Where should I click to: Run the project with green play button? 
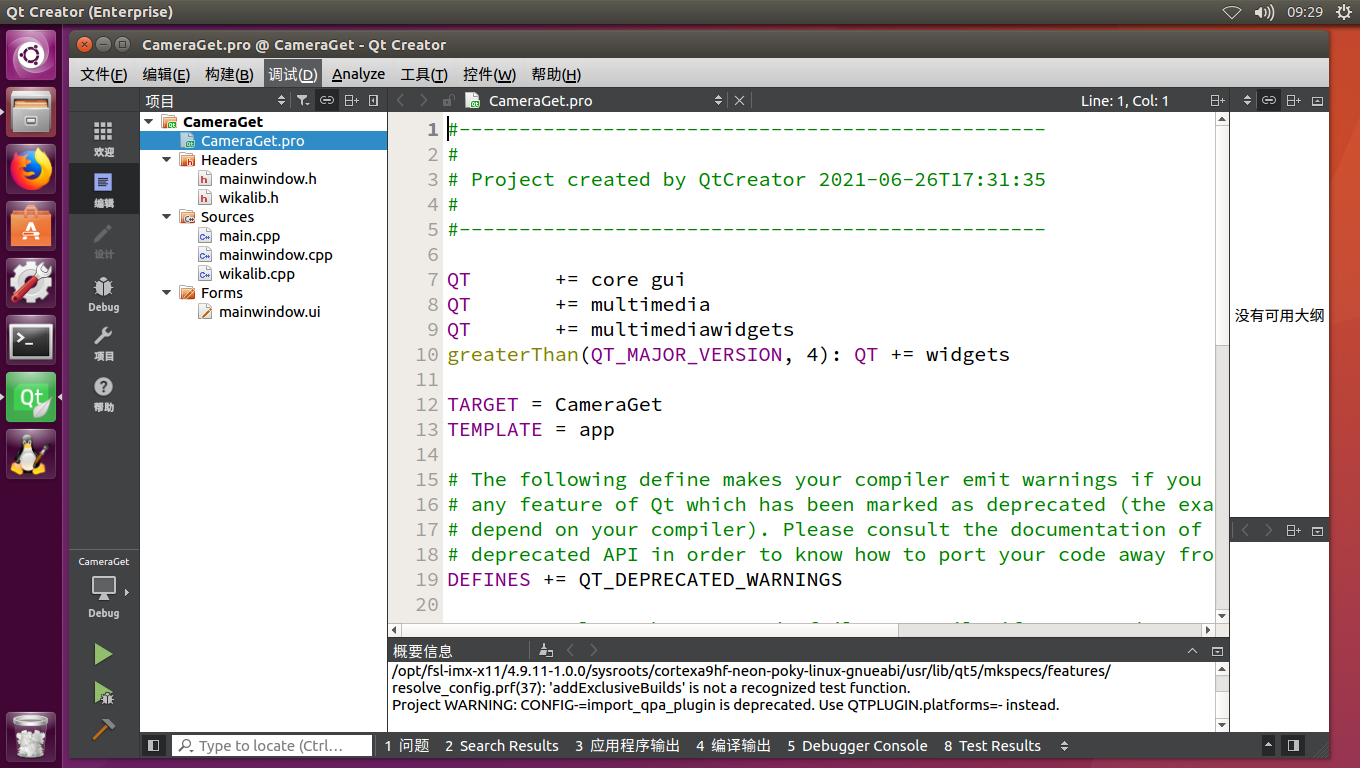tap(103, 654)
